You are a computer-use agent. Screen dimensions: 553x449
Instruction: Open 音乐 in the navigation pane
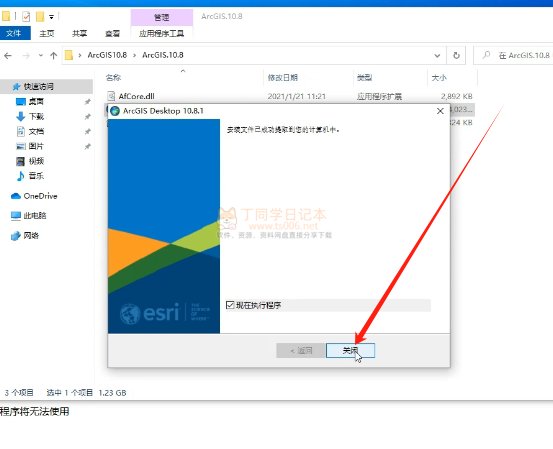[x=36, y=176]
